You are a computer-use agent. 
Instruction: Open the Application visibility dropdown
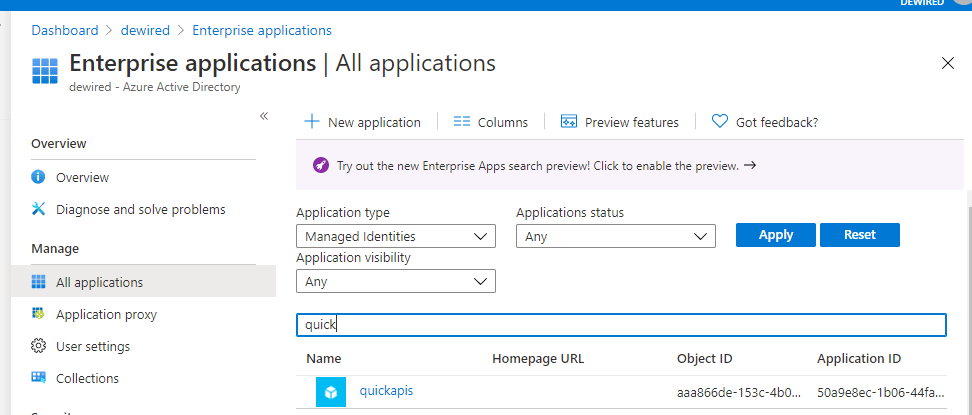click(x=396, y=282)
